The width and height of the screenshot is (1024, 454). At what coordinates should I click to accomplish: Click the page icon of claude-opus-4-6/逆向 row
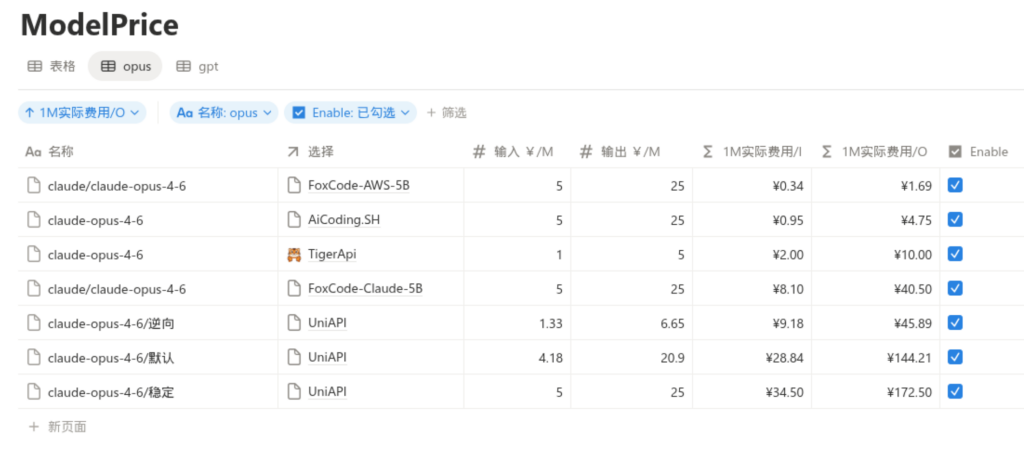tap(34, 323)
